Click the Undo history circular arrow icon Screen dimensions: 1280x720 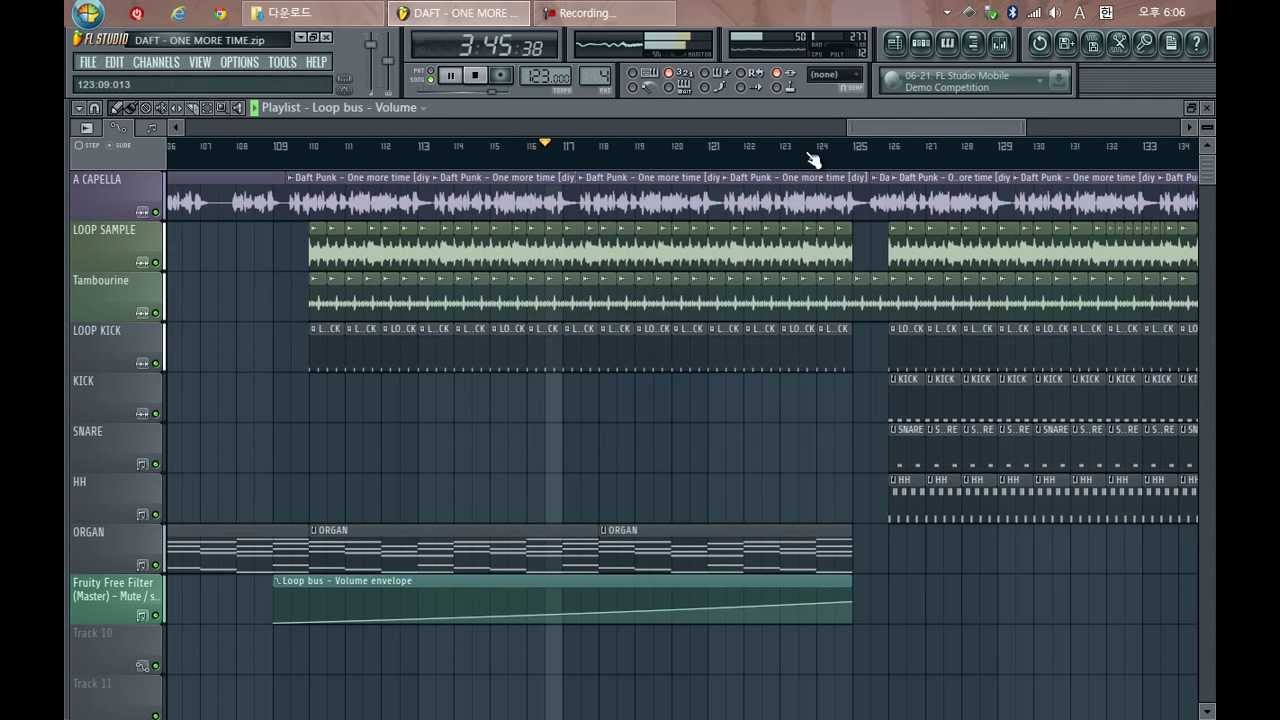click(x=1040, y=43)
